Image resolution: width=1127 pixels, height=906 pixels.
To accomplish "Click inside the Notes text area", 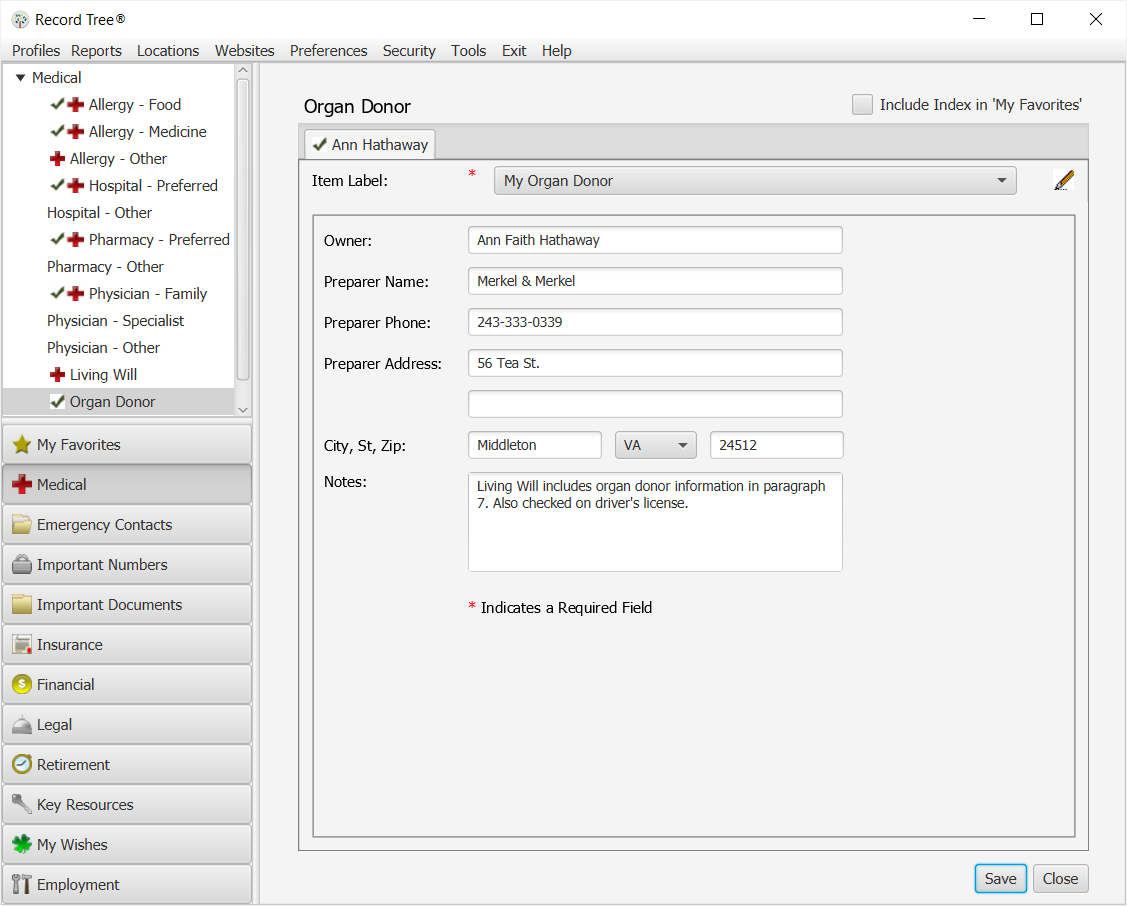I will 655,520.
